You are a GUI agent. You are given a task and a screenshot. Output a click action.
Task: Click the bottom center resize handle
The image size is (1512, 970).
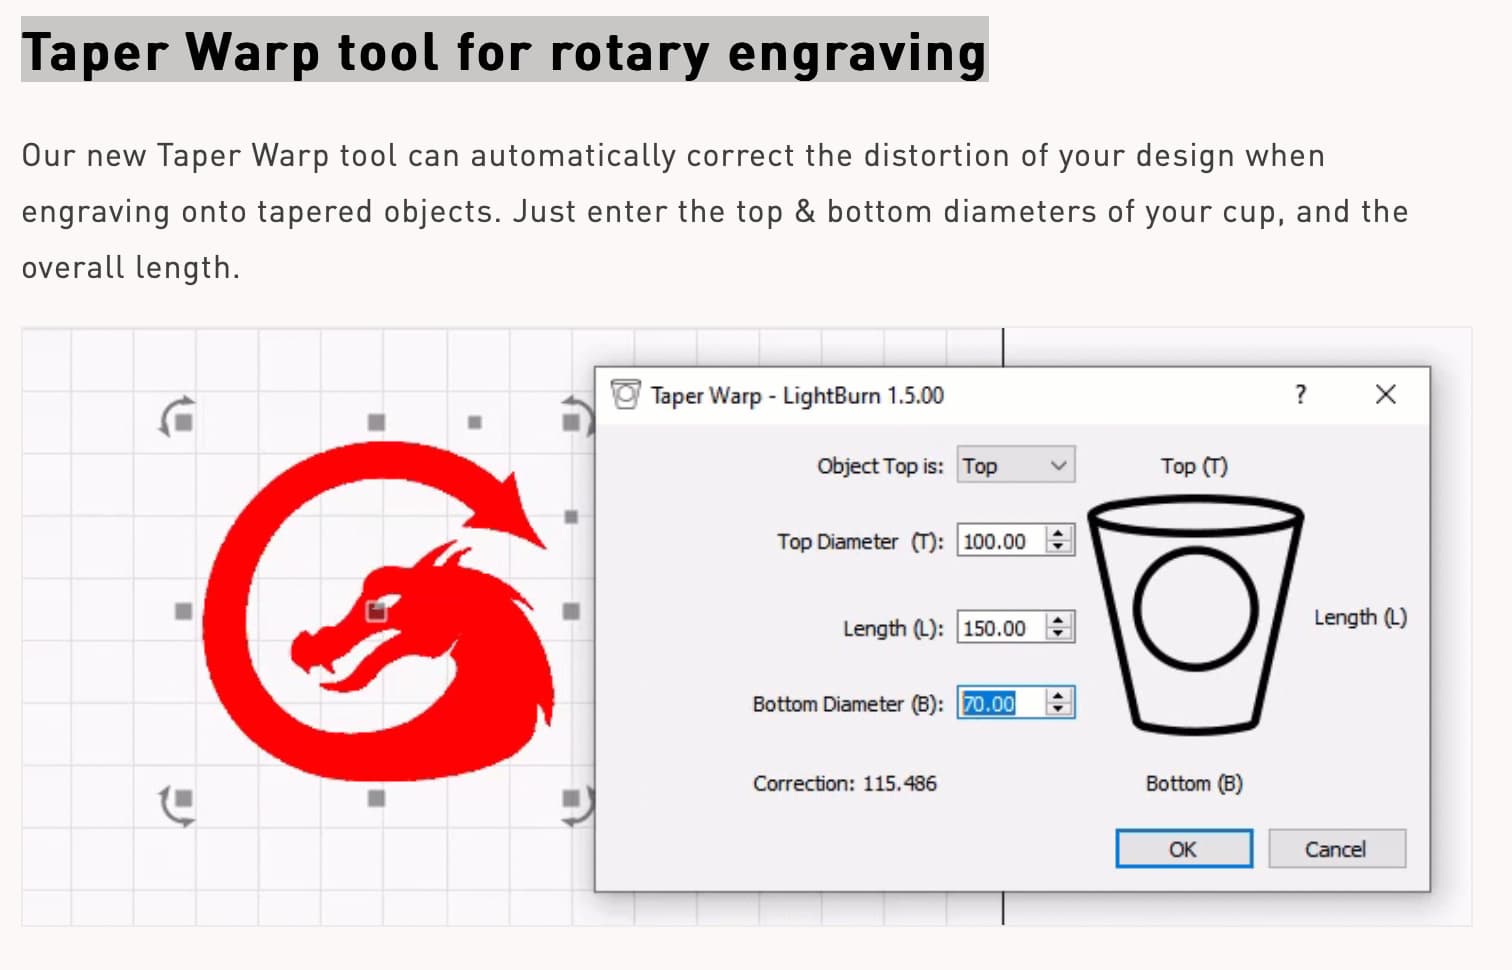click(376, 798)
